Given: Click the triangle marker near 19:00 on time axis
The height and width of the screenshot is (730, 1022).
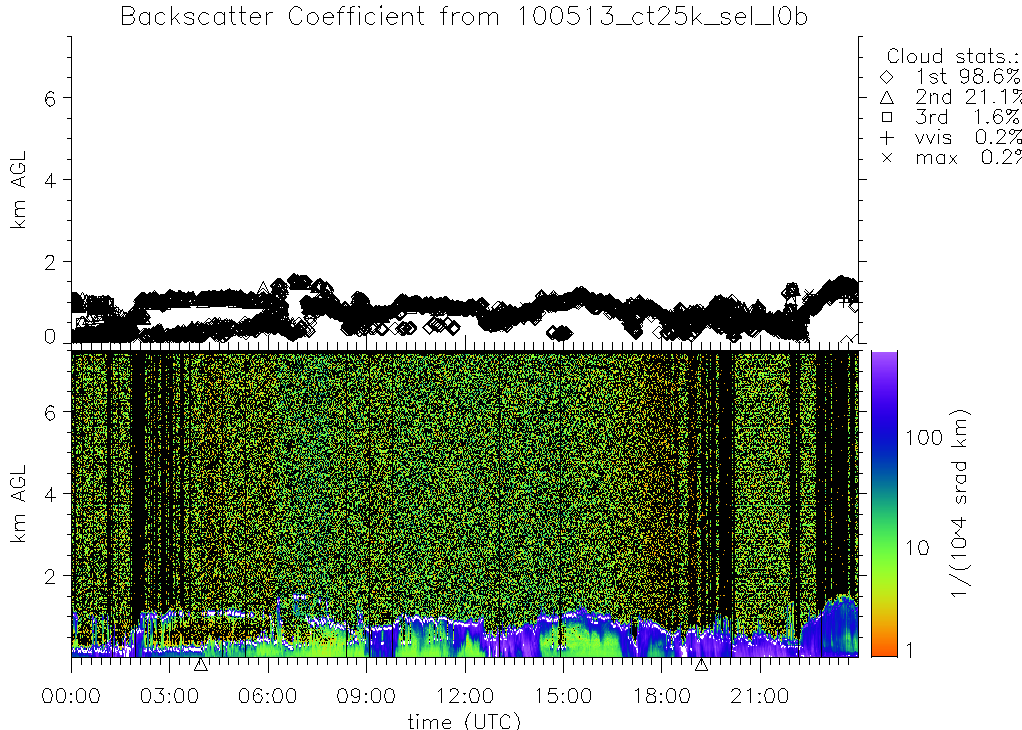Looking at the screenshot, I should [x=702, y=664].
